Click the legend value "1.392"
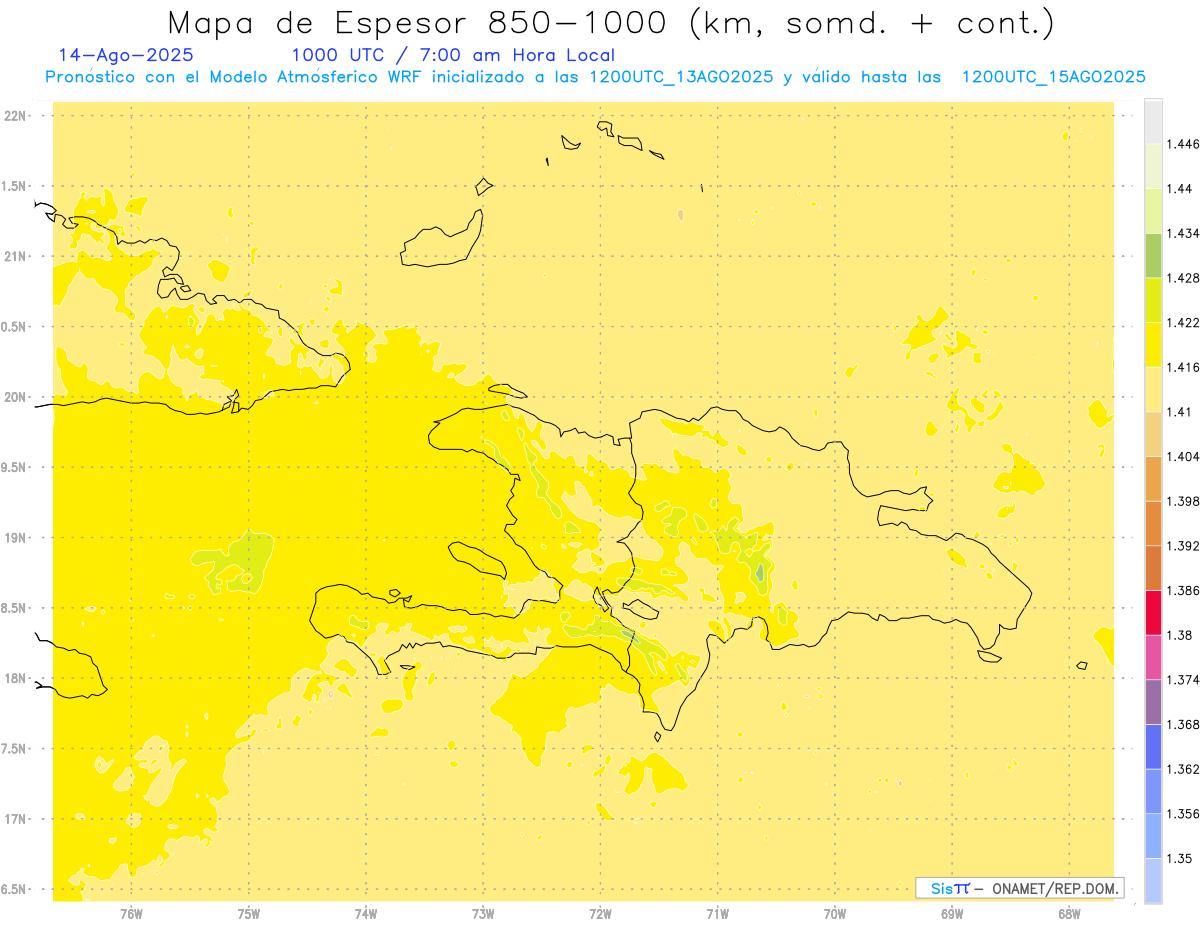Screen dimensions: 1200x927 (1183, 546)
